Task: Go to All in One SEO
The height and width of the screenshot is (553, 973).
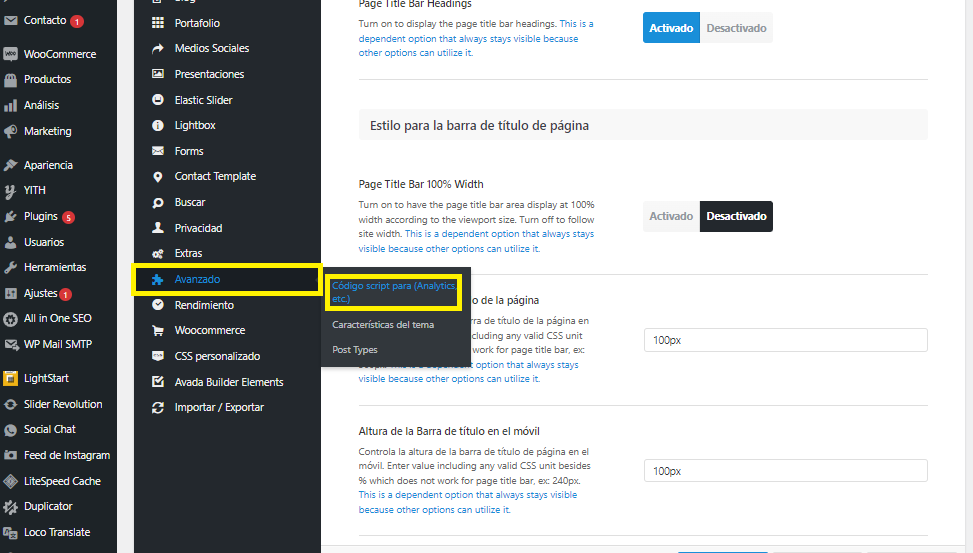Action: click(58, 319)
